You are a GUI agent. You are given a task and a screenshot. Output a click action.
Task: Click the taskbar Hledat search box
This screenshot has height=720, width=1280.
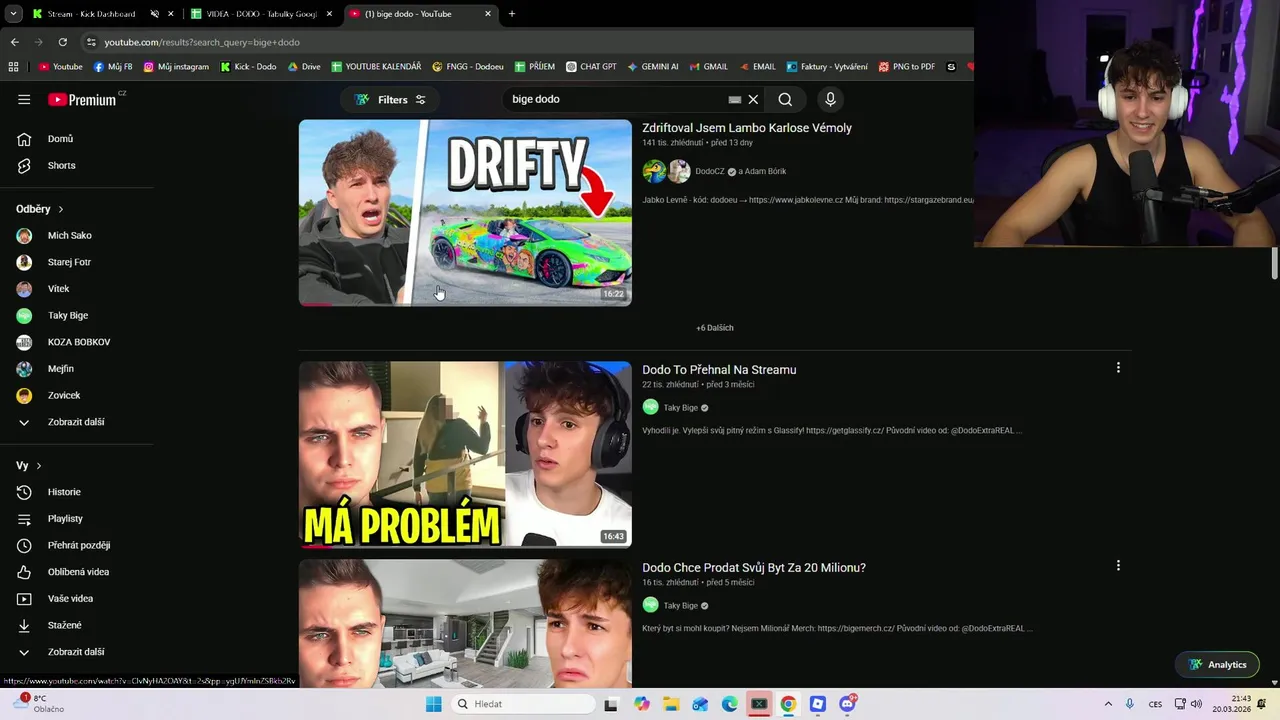click(523, 704)
